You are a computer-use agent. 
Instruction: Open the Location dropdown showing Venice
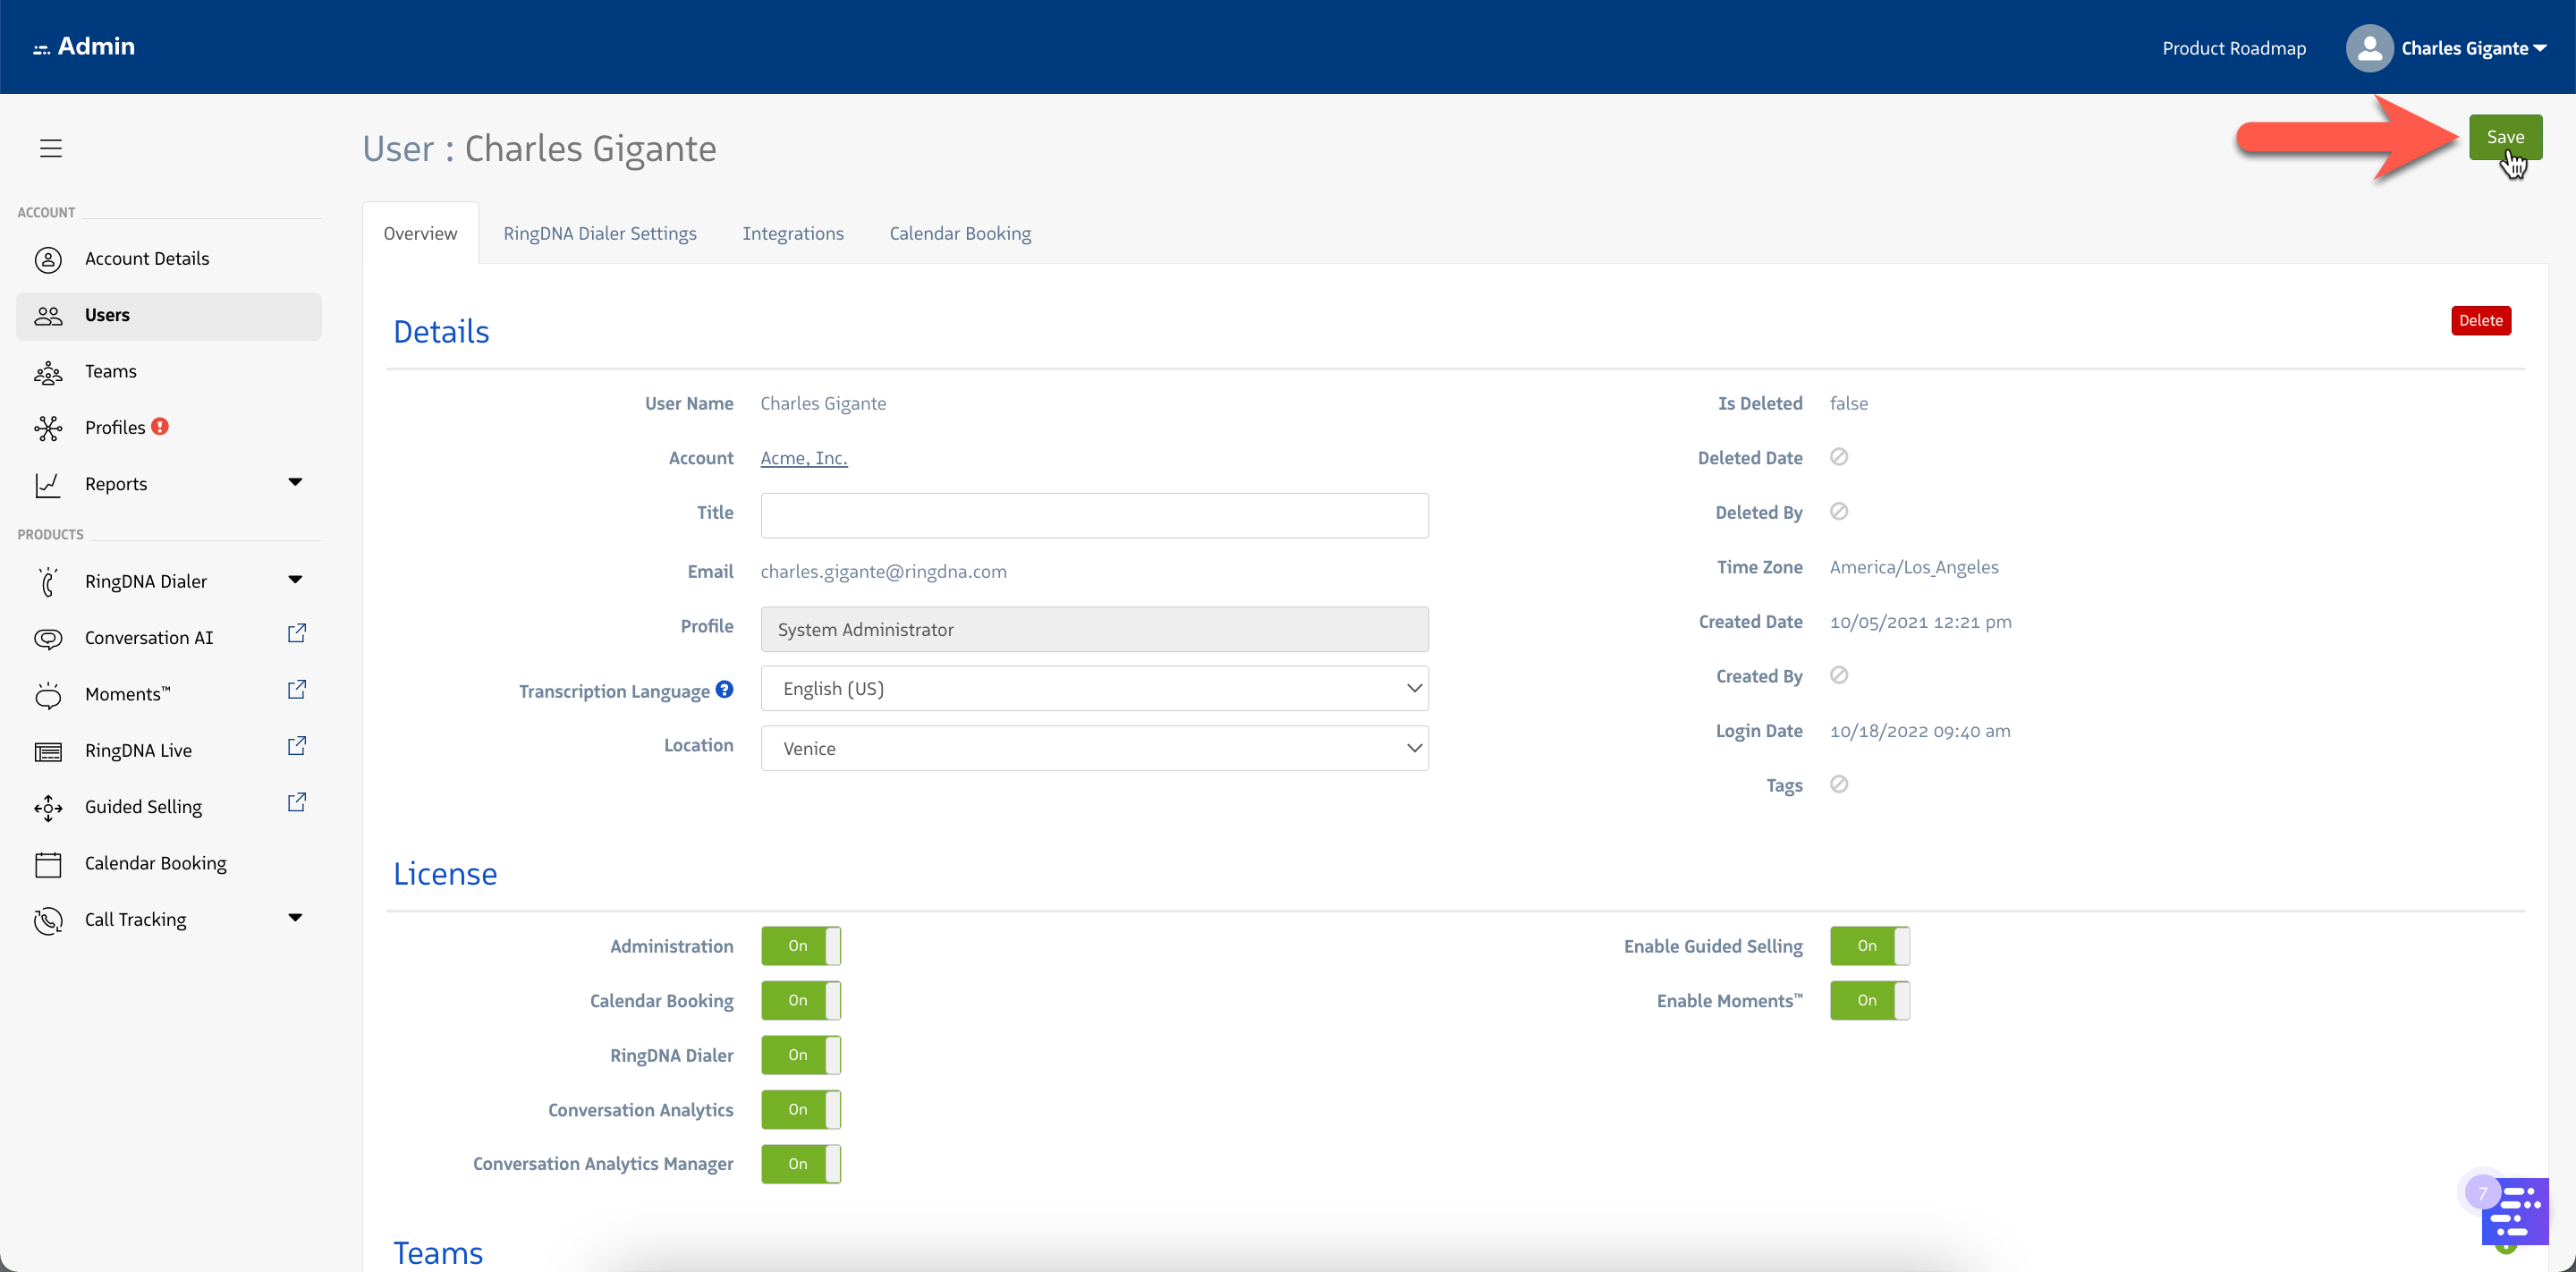click(x=1094, y=748)
